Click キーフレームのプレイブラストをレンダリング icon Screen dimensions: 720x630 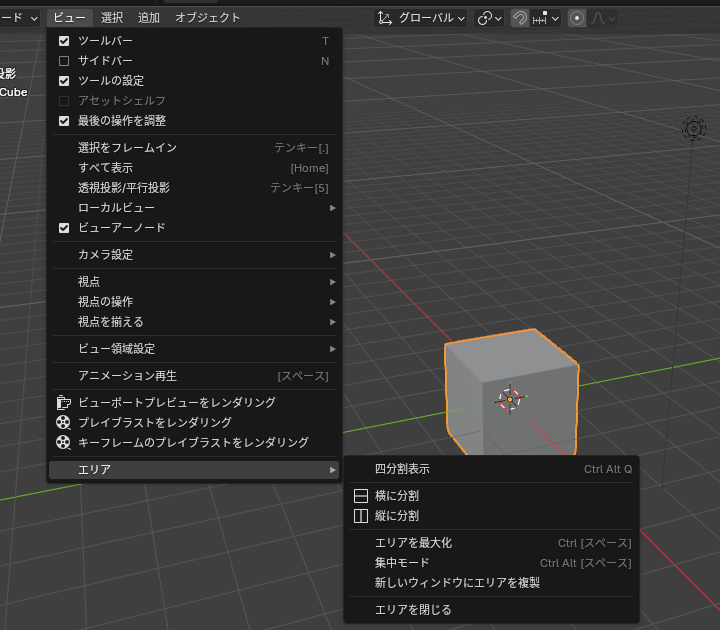tap(63, 443)
